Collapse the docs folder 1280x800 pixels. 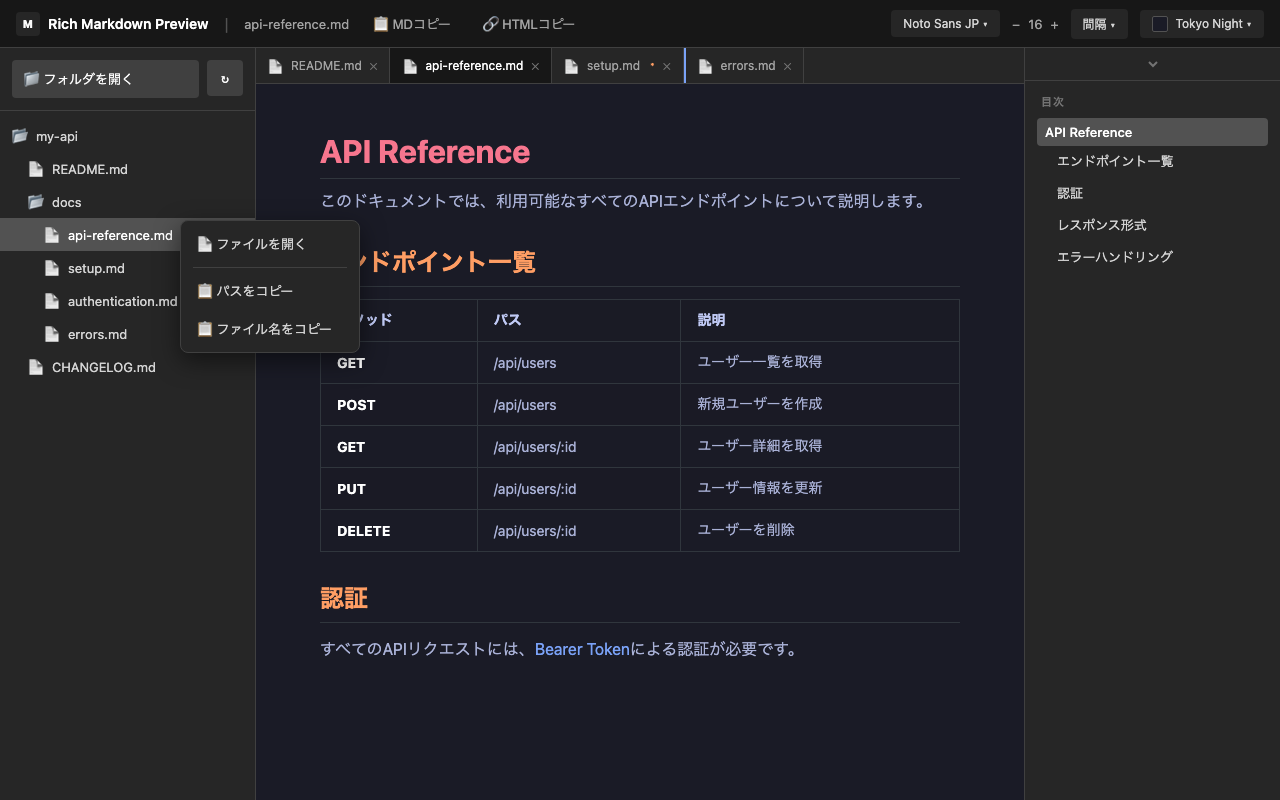point(128,202)
